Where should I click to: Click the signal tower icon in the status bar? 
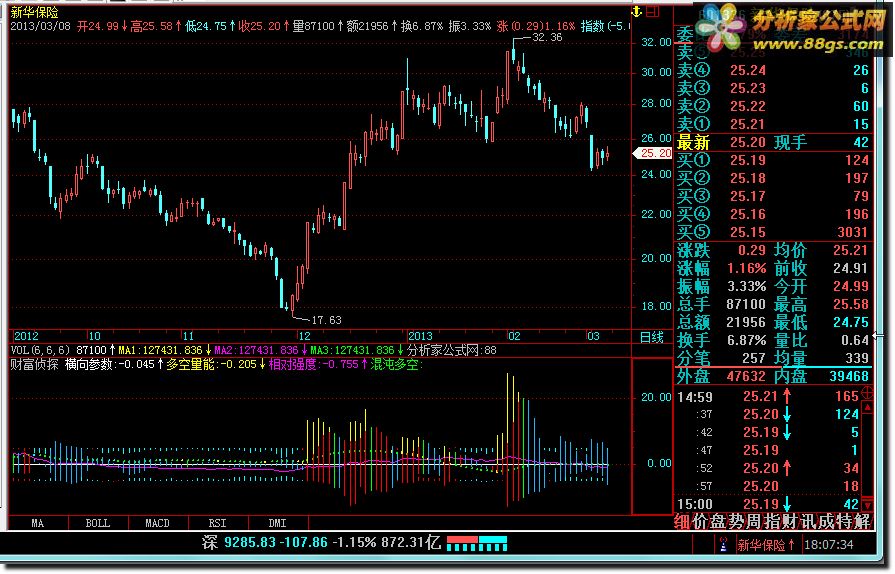(x=723, y=545)
